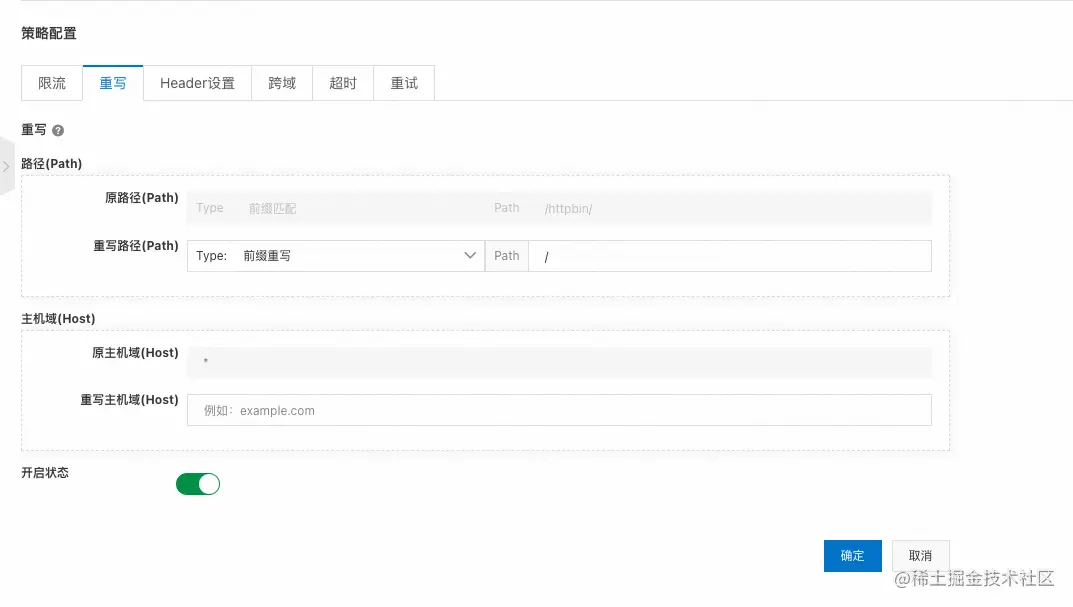Viewport: 1073px width, 607px height.
Task: Open the 重试 tab
Action: tap(403, 83)
